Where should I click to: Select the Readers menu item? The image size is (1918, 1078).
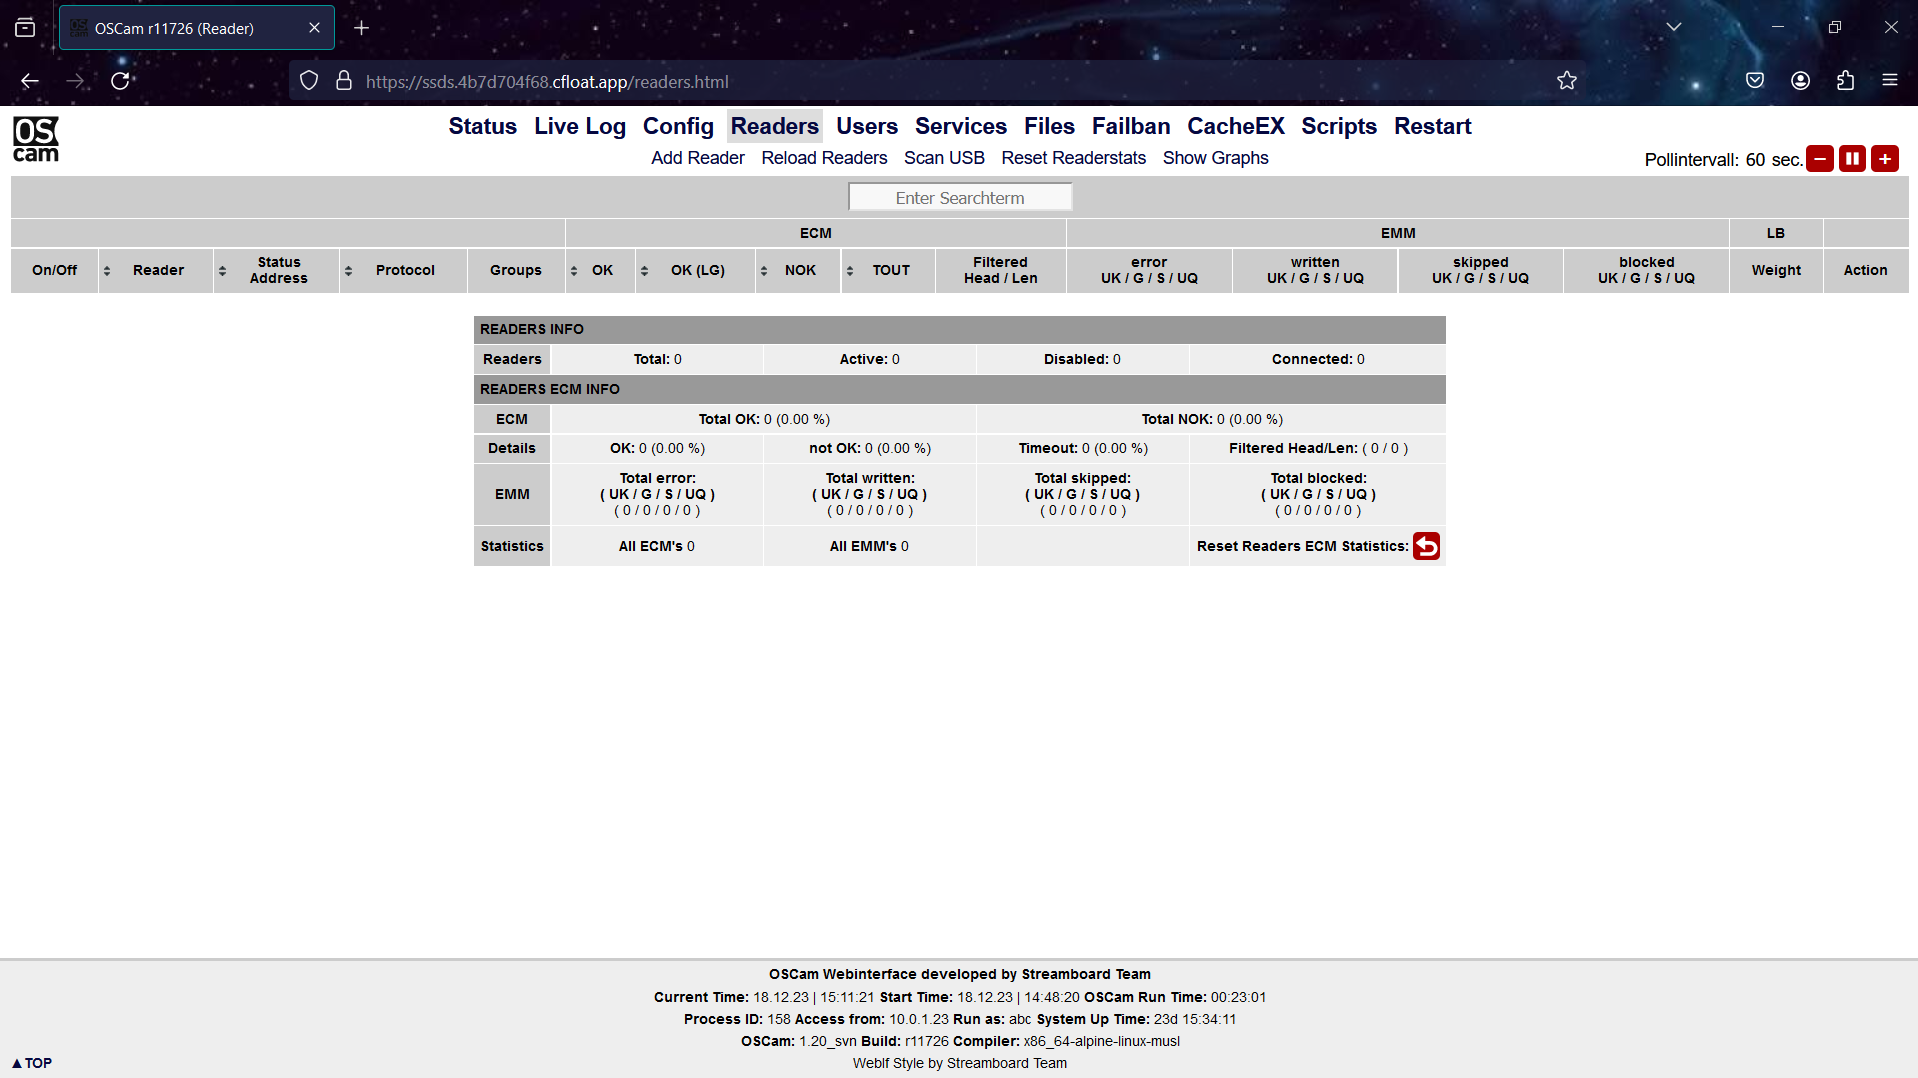tap(774, 126)
